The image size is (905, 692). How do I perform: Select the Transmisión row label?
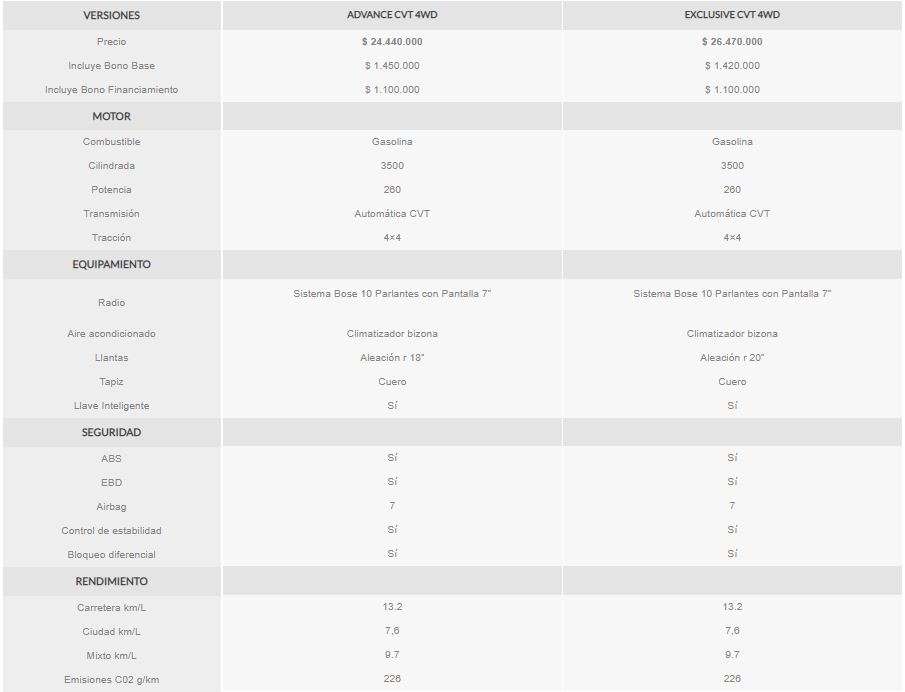[x=111, y=214]
